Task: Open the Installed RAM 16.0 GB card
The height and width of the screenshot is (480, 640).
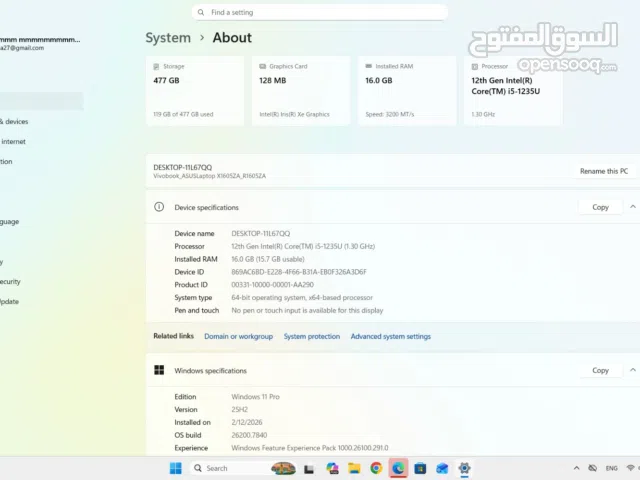Action: [407, 91]
